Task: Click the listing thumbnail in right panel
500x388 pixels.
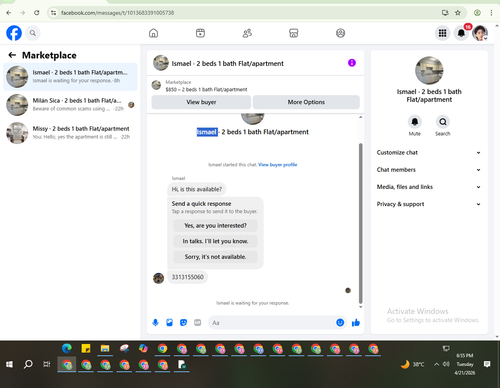Action: pyautogui.click(x=429, y=70)
